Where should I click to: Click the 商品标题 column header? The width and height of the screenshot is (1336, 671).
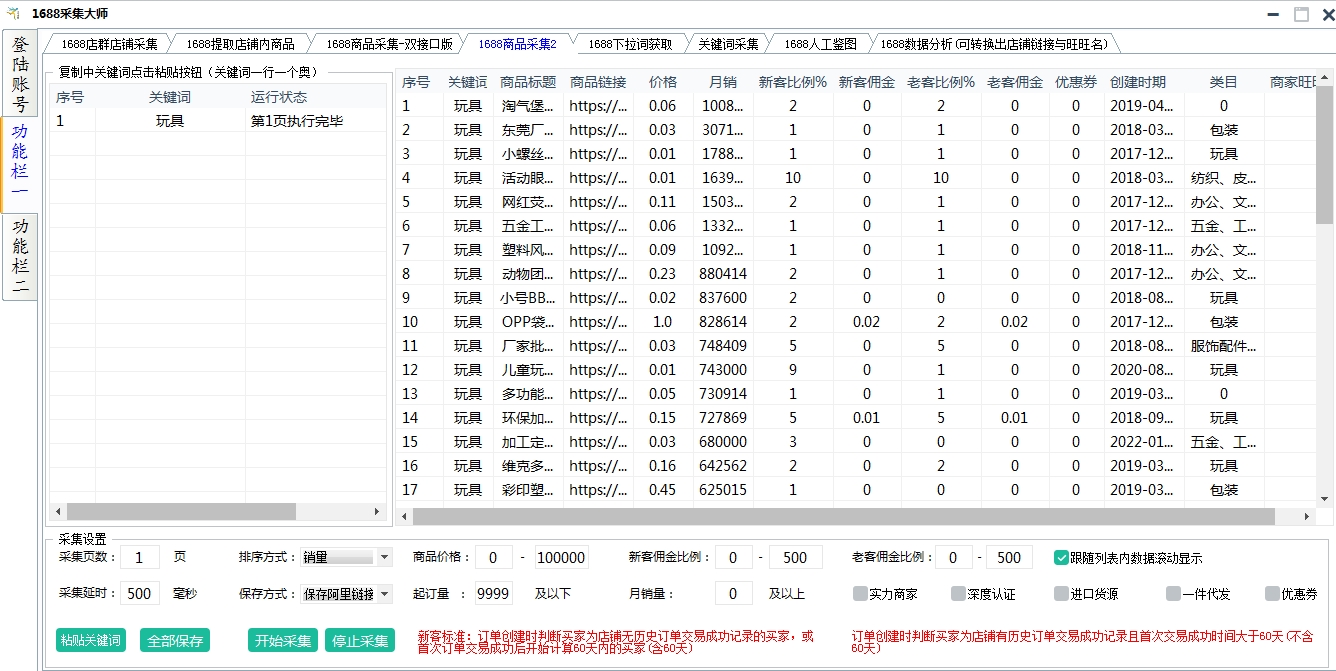528,82
